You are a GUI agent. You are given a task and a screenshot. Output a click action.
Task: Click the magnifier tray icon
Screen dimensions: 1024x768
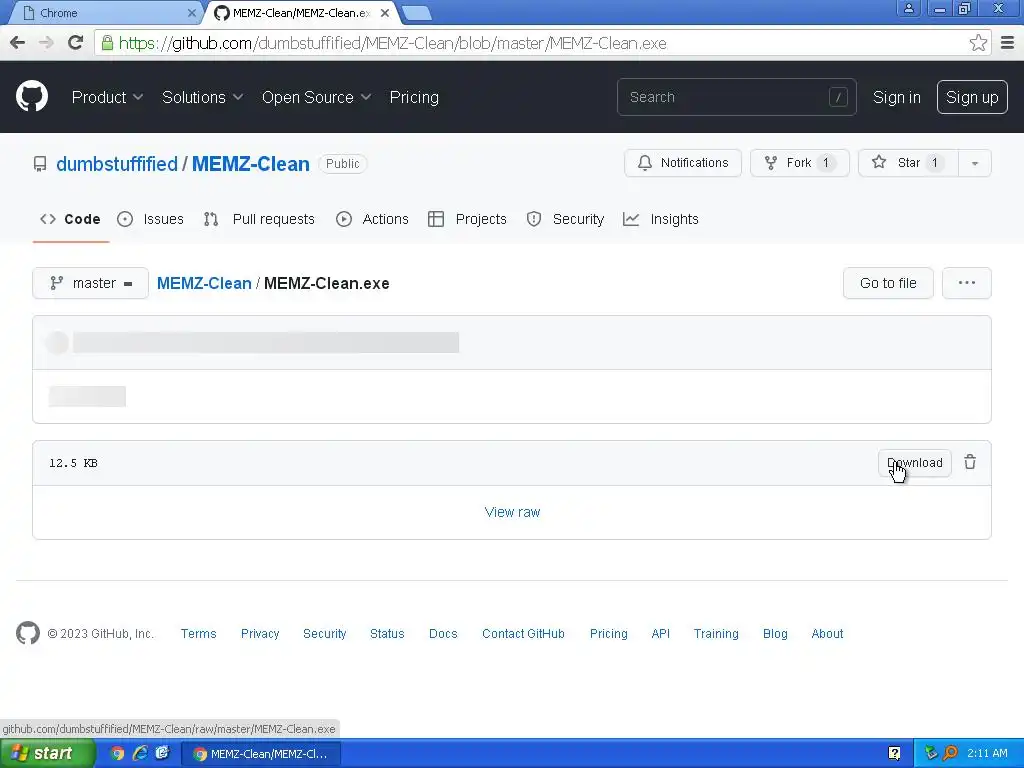click(x=950, y=753)
